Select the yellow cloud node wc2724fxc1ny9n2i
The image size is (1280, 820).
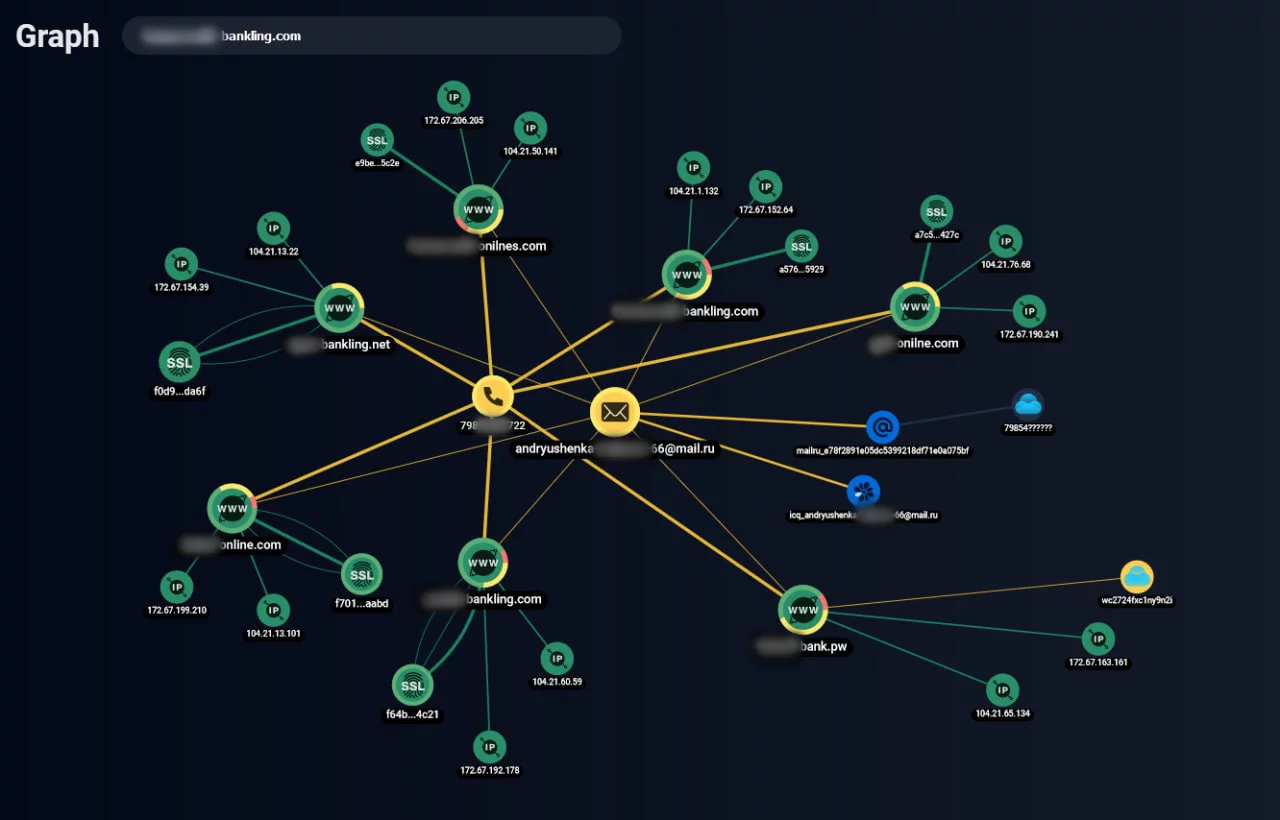coord(1137,577)
